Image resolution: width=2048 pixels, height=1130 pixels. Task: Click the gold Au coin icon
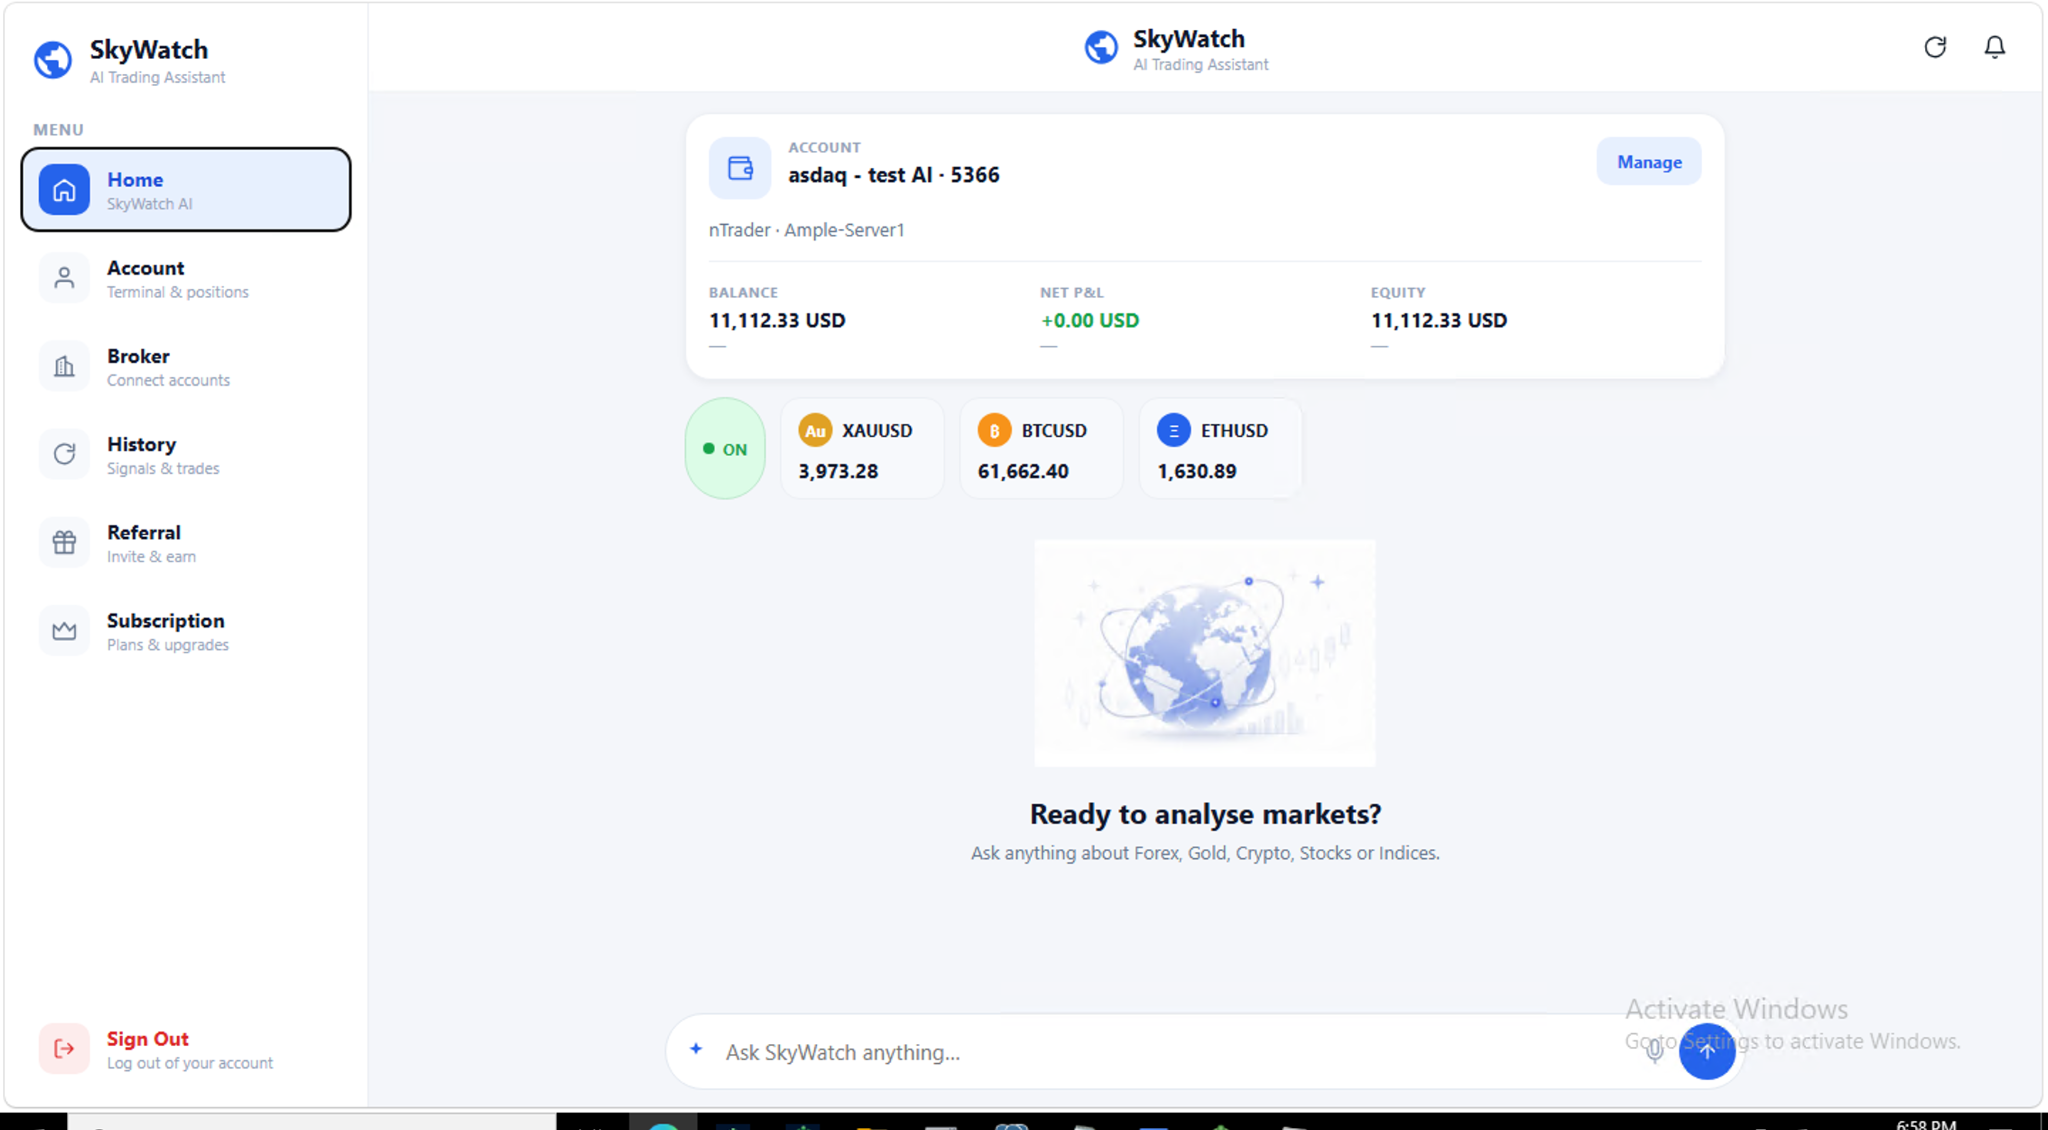[x=815, y=431]
